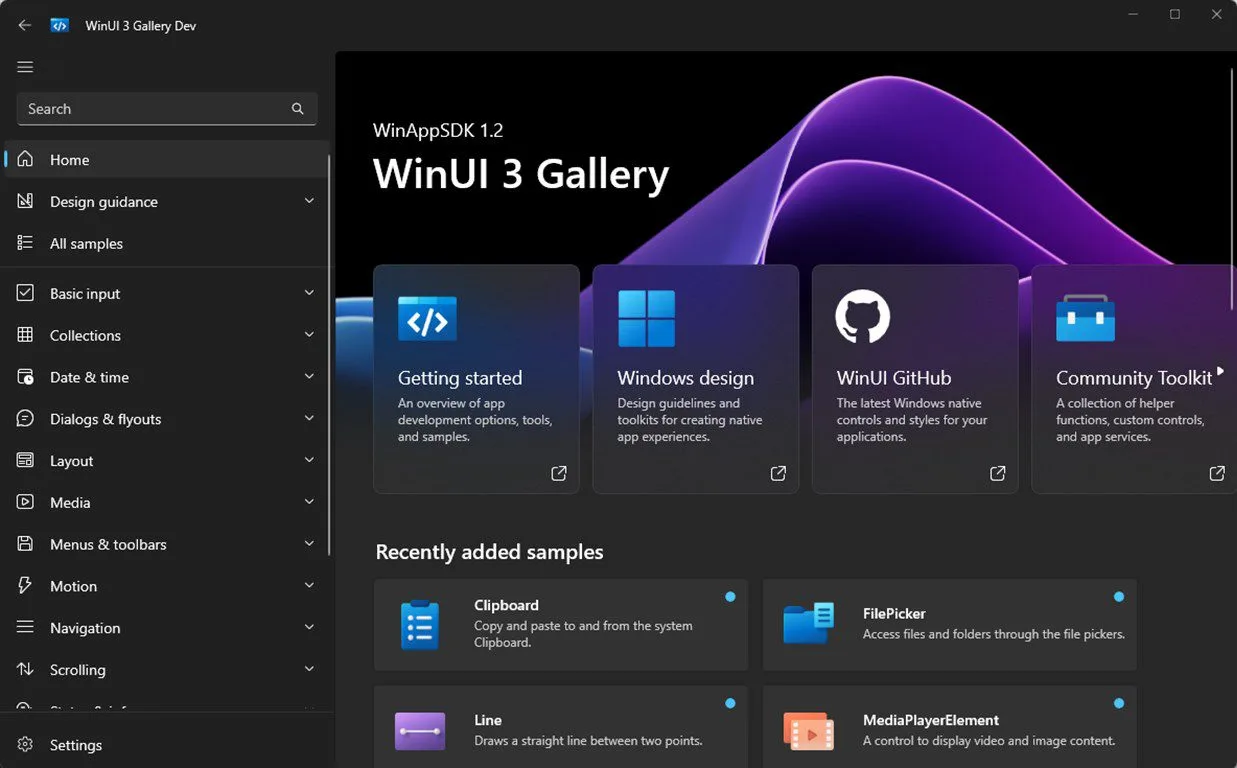Expand the Design guidance section
This screenshot has width=1237, height=768.
(x=309, y=201)
